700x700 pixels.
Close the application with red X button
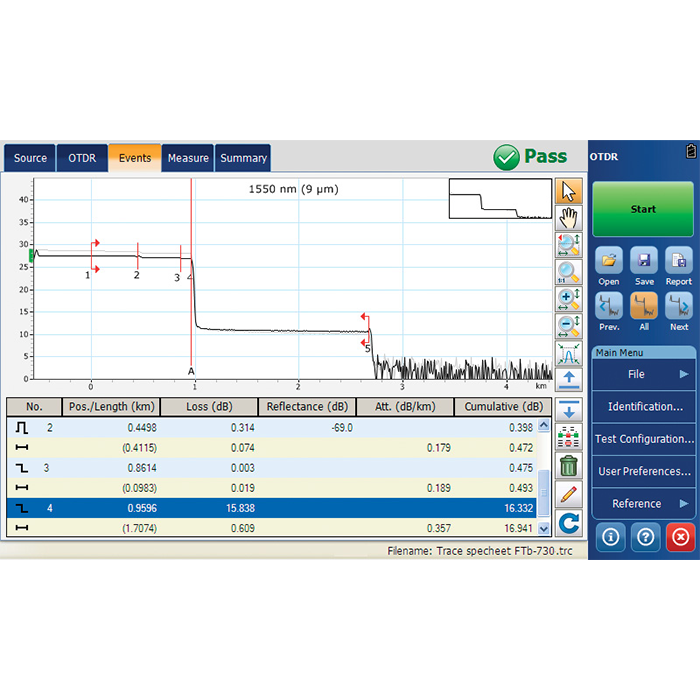click(x=680, y=537)
